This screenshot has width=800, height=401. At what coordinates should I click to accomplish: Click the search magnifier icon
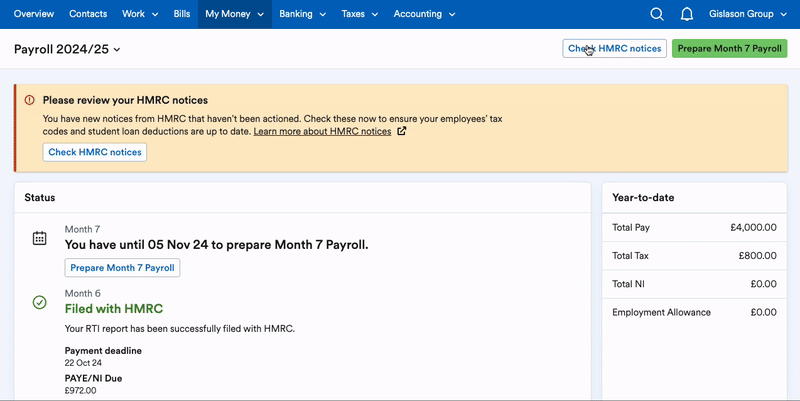tap(657, 14)
